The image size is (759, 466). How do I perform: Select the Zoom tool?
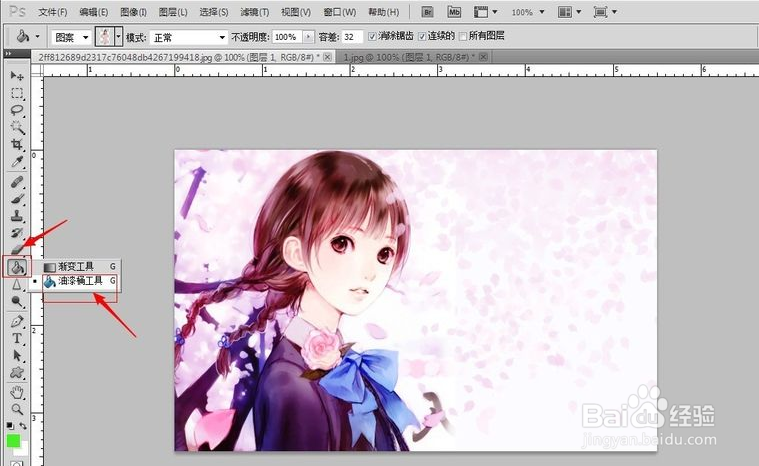point(17,409)
